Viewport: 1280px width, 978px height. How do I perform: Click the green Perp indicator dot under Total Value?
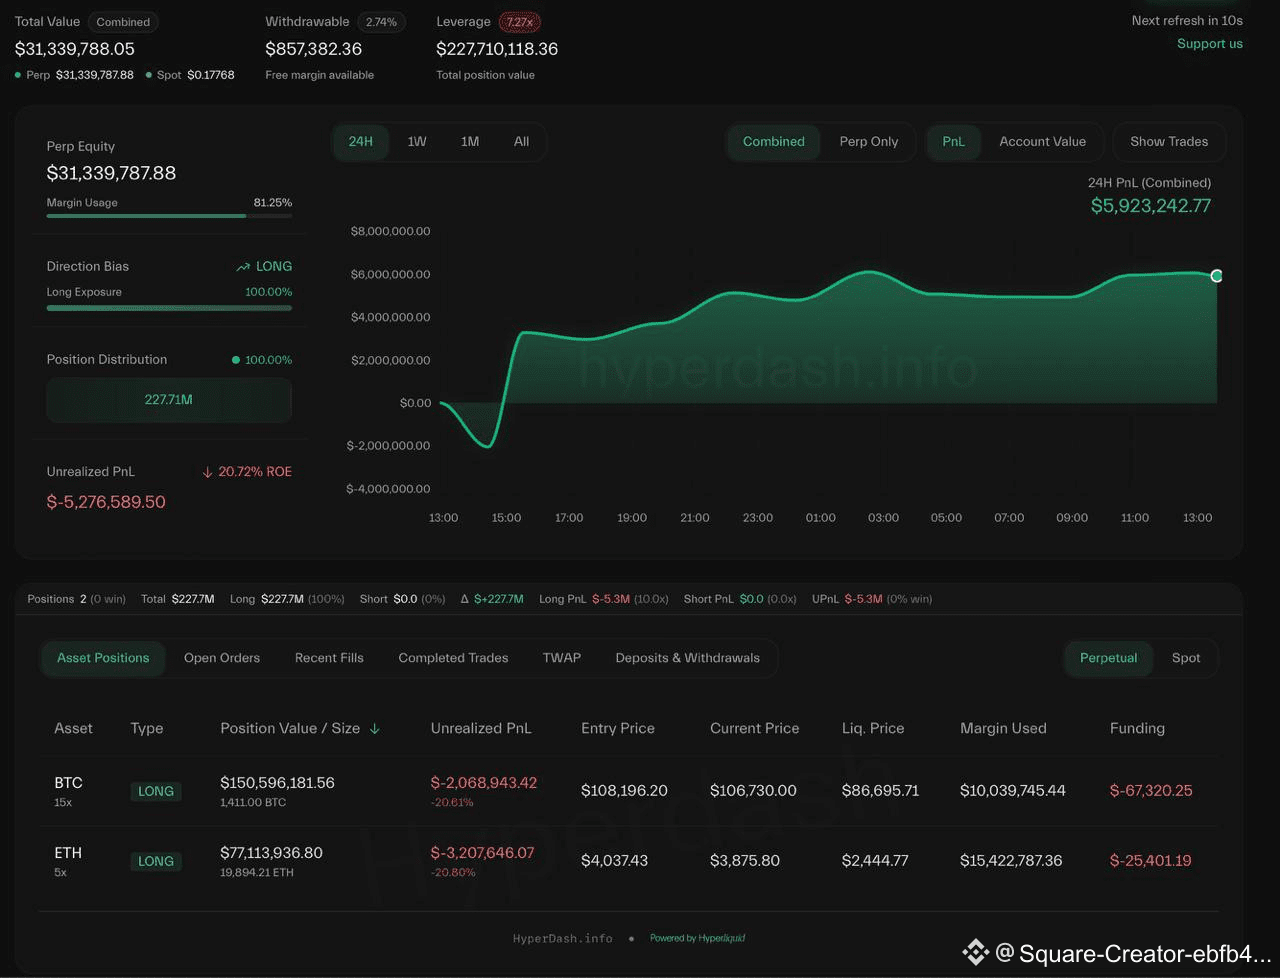pyautogui.click(x=18, y=75)
